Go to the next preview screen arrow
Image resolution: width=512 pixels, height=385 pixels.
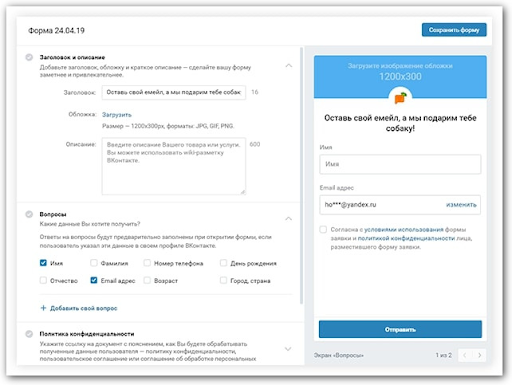pyautogui.click(x=479, y=355)
